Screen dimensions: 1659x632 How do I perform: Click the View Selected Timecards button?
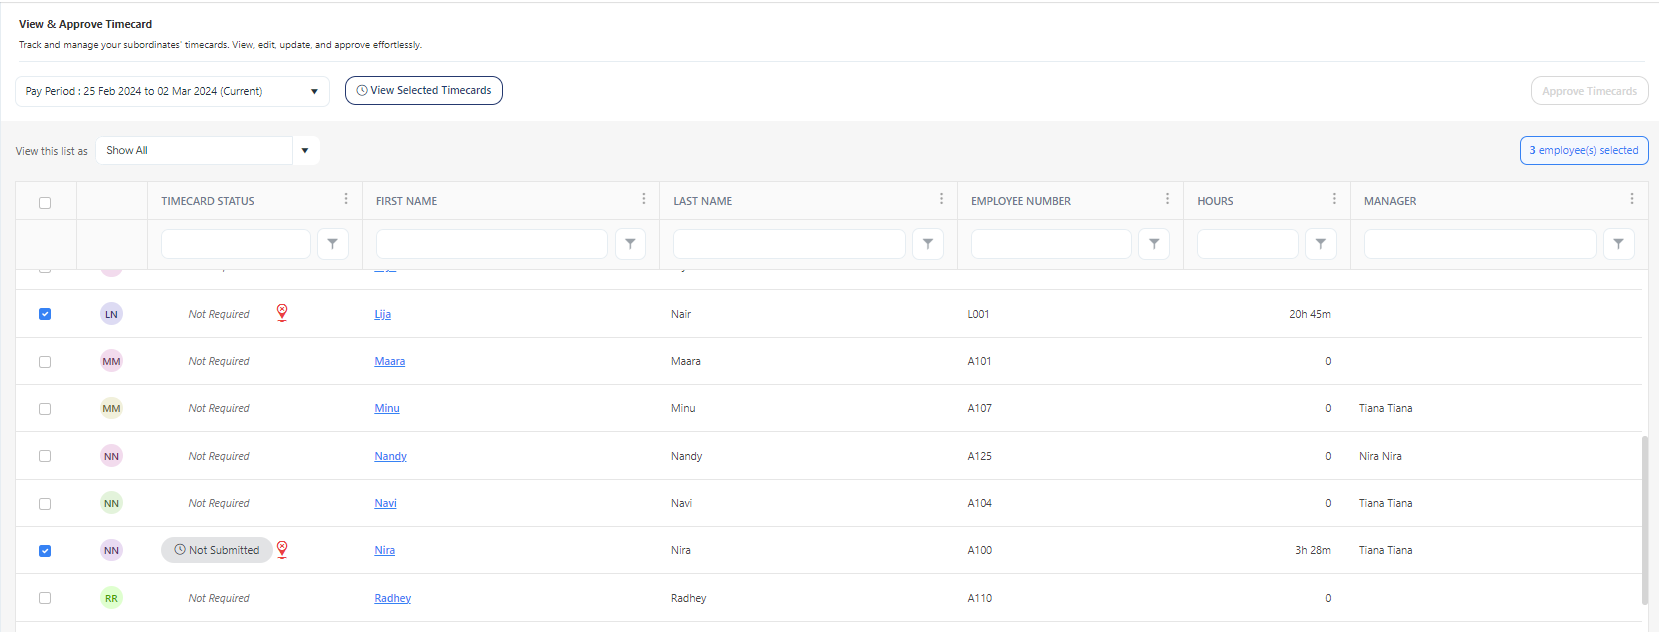pyautogui.click(x=424, y=91)
